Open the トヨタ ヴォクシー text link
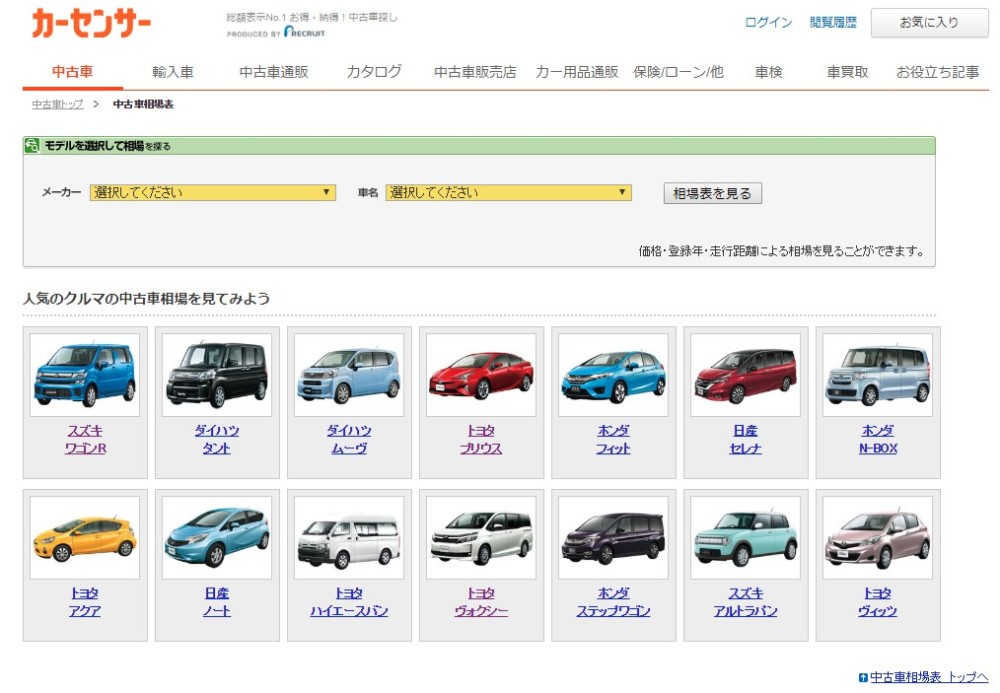The image size is (1000, 693). click(x=481, y=602)
